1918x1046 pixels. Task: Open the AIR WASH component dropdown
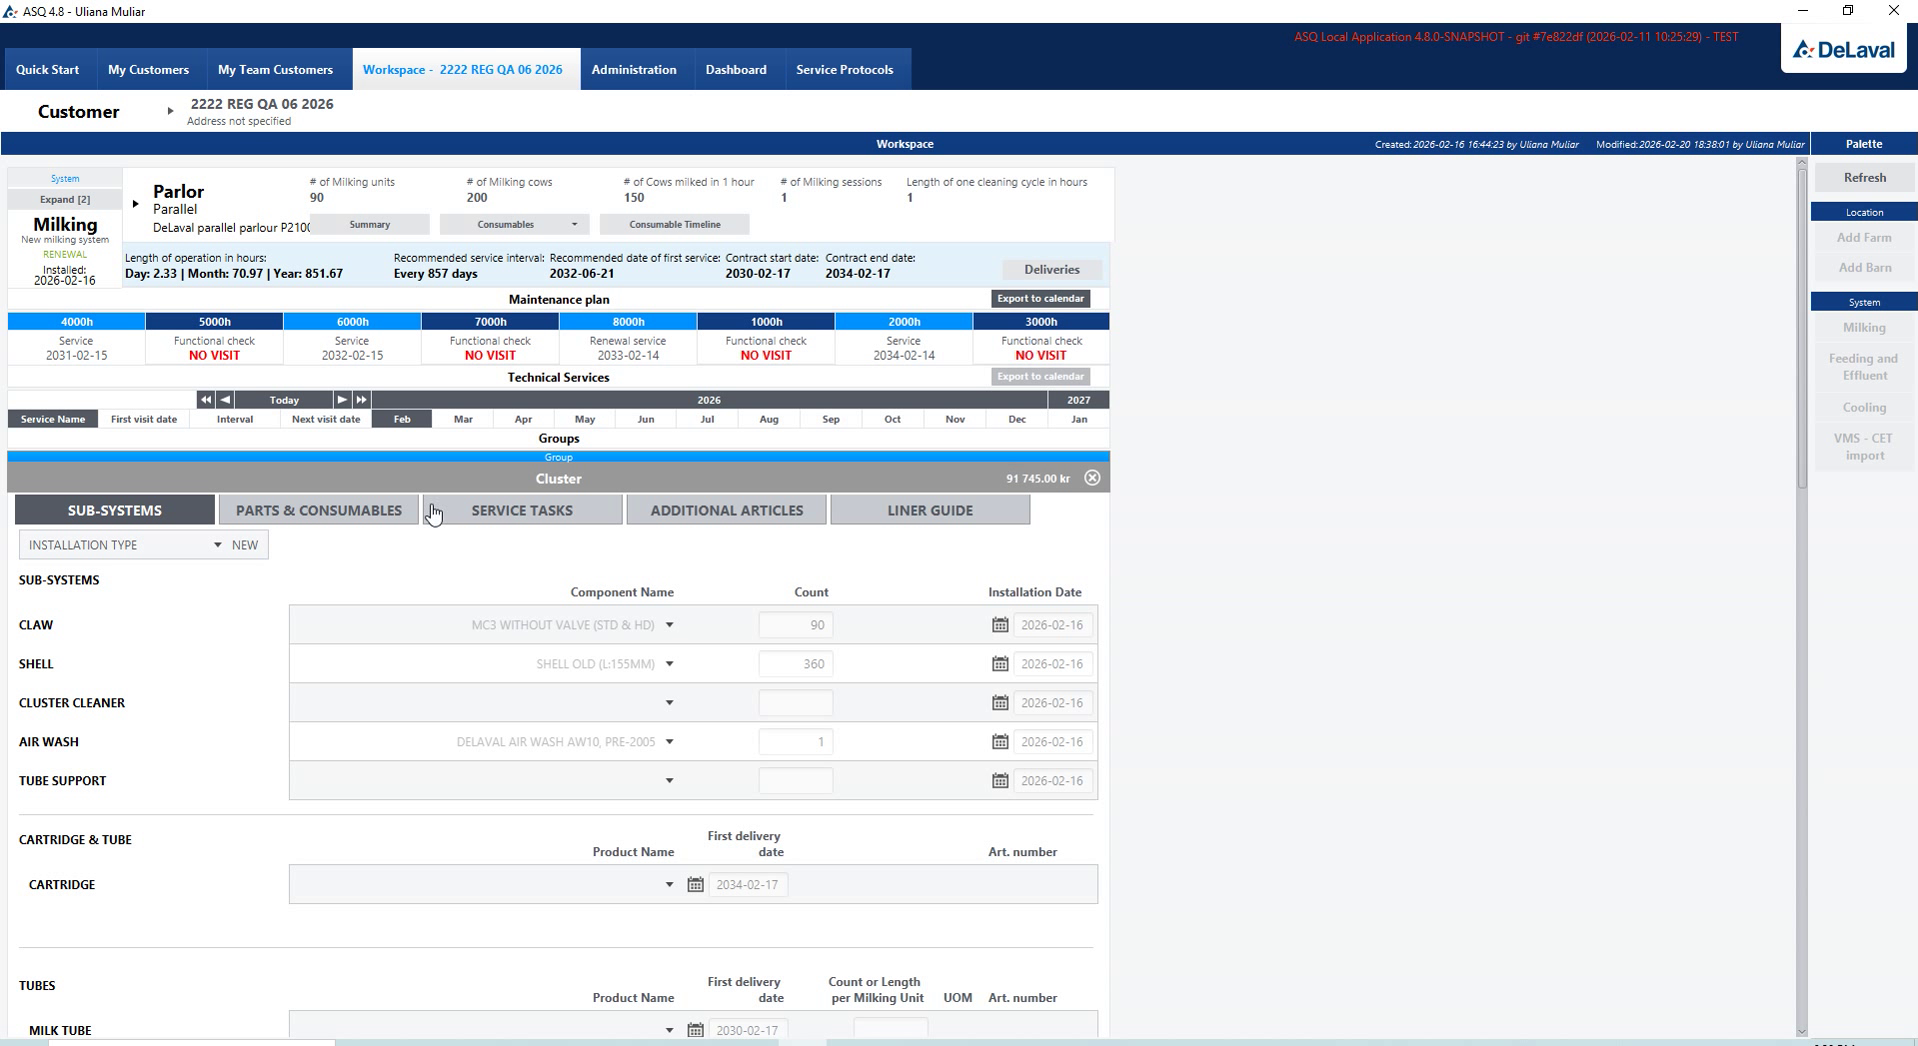click(670, 742)
